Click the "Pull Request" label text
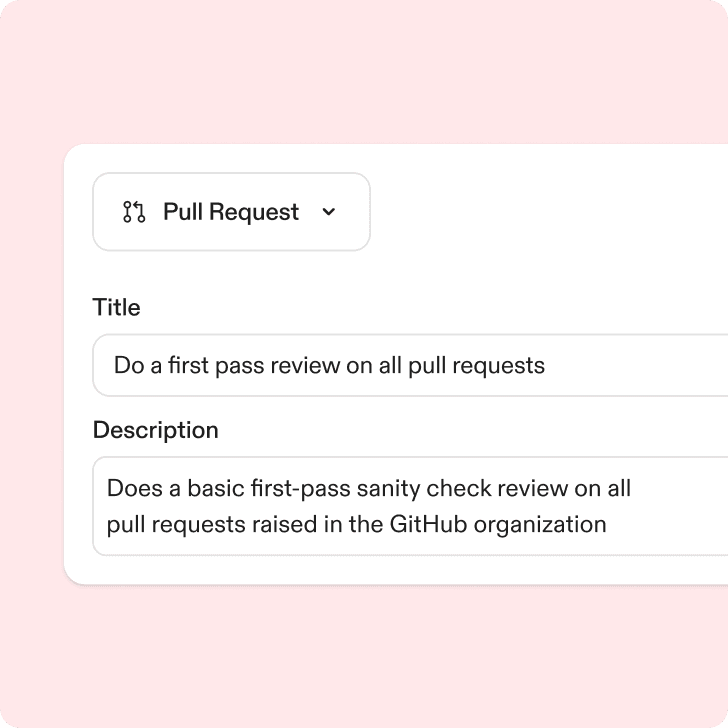 tap(231, 212)
